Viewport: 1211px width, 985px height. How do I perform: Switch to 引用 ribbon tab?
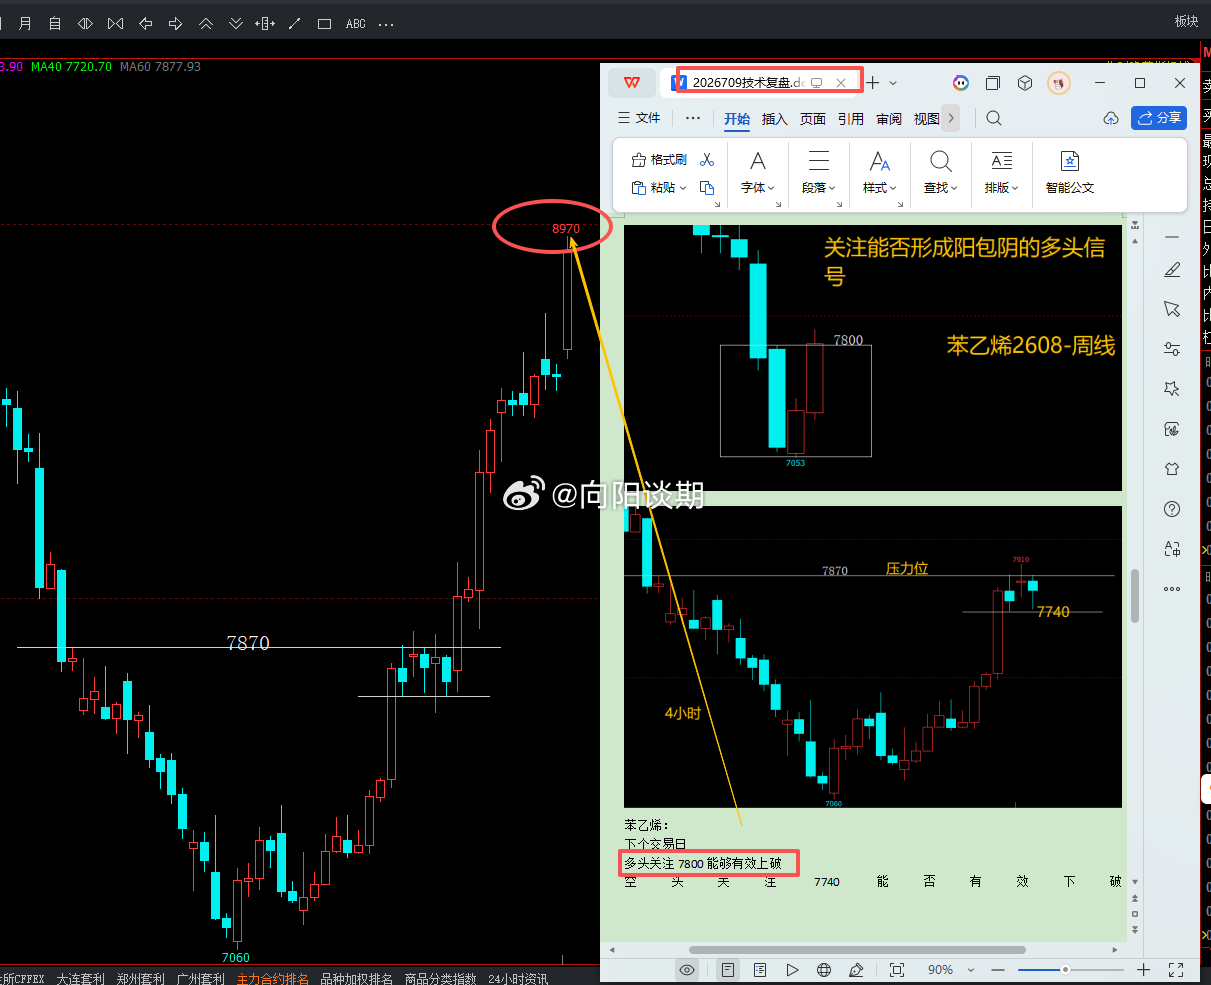tap(851, 119)
